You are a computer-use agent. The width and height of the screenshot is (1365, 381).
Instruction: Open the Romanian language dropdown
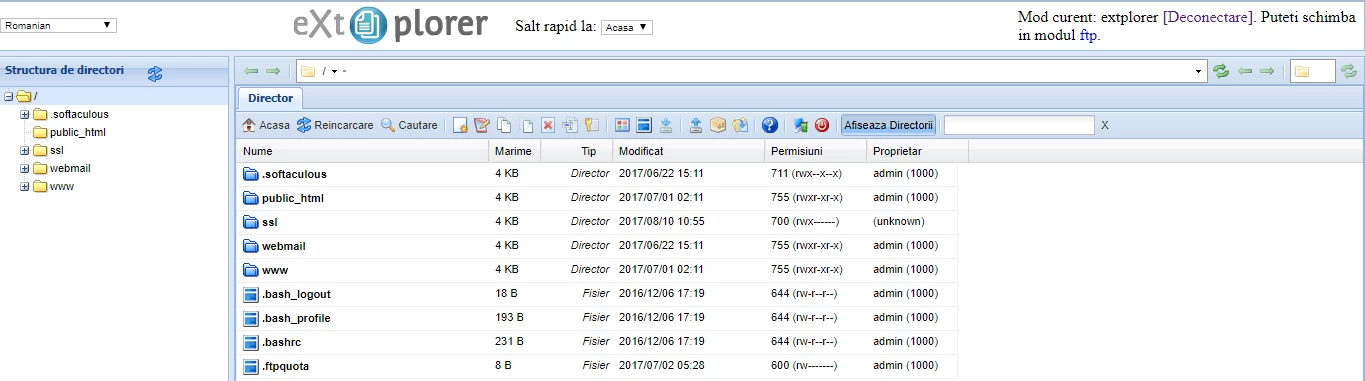(x=59, y=25)
